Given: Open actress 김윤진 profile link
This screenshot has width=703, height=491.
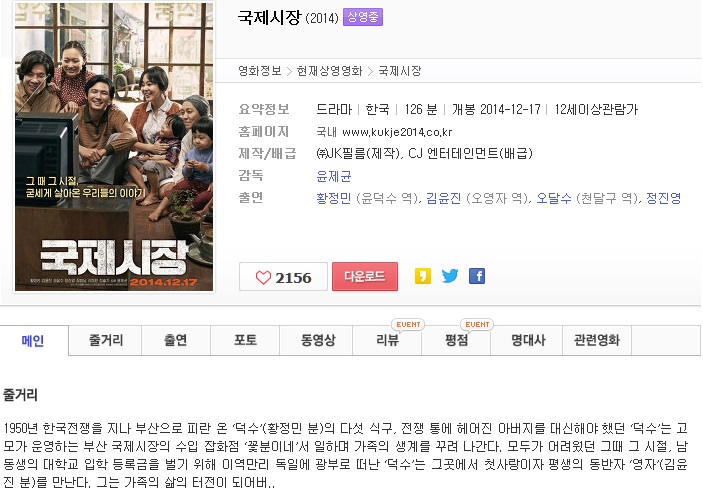Looking at the screenshot, I should pos(443,198).
